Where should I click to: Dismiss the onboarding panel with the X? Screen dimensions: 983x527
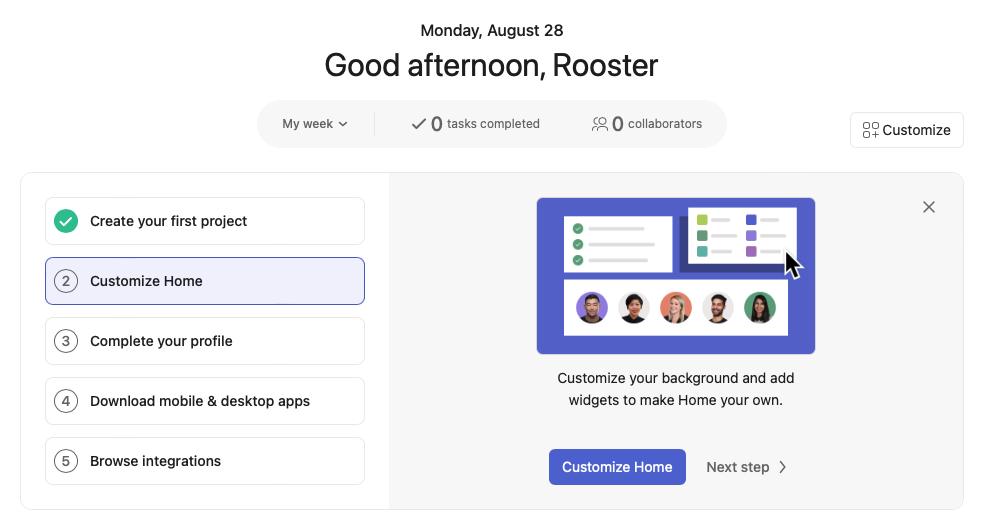click(x=929, y=207)
